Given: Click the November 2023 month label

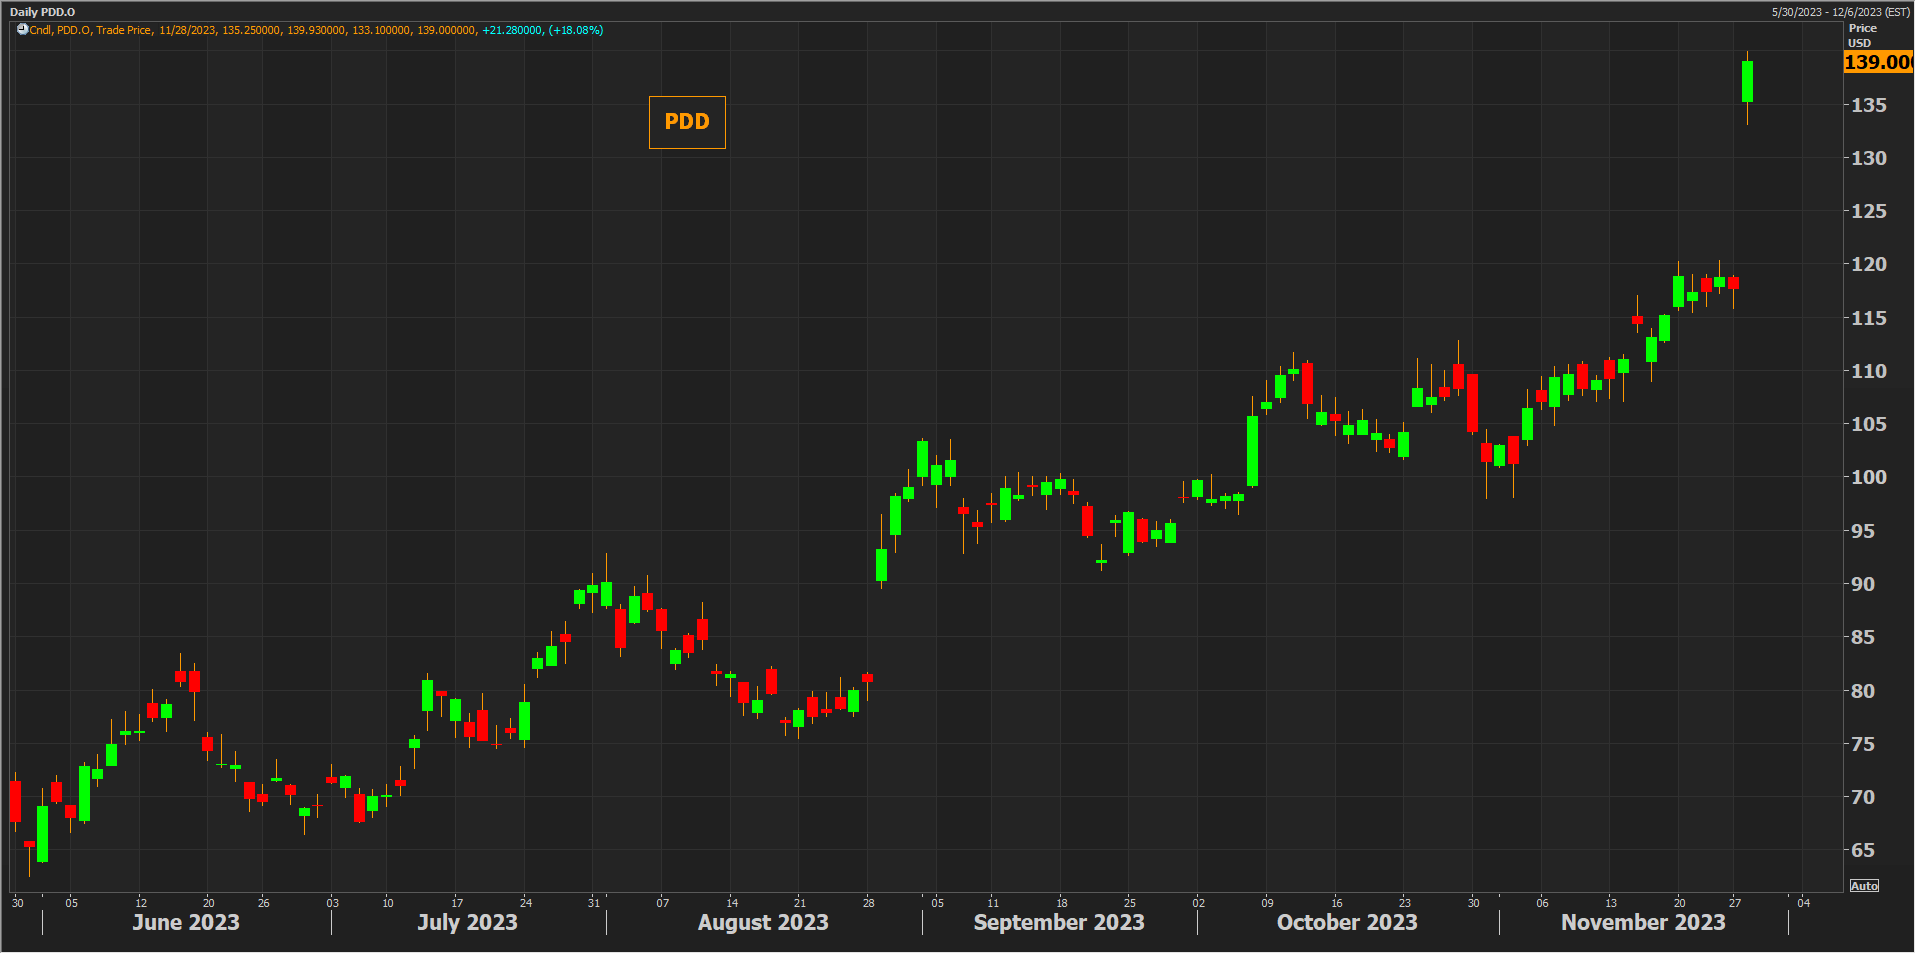Looking at the screenshot, I should [1643, 922].
